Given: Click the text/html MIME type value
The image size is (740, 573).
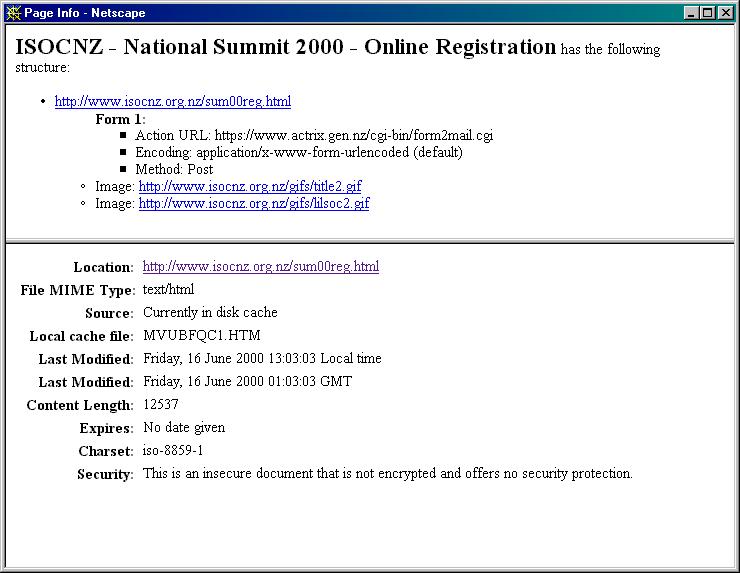Looking at the screenshot, I should point(168,290).
